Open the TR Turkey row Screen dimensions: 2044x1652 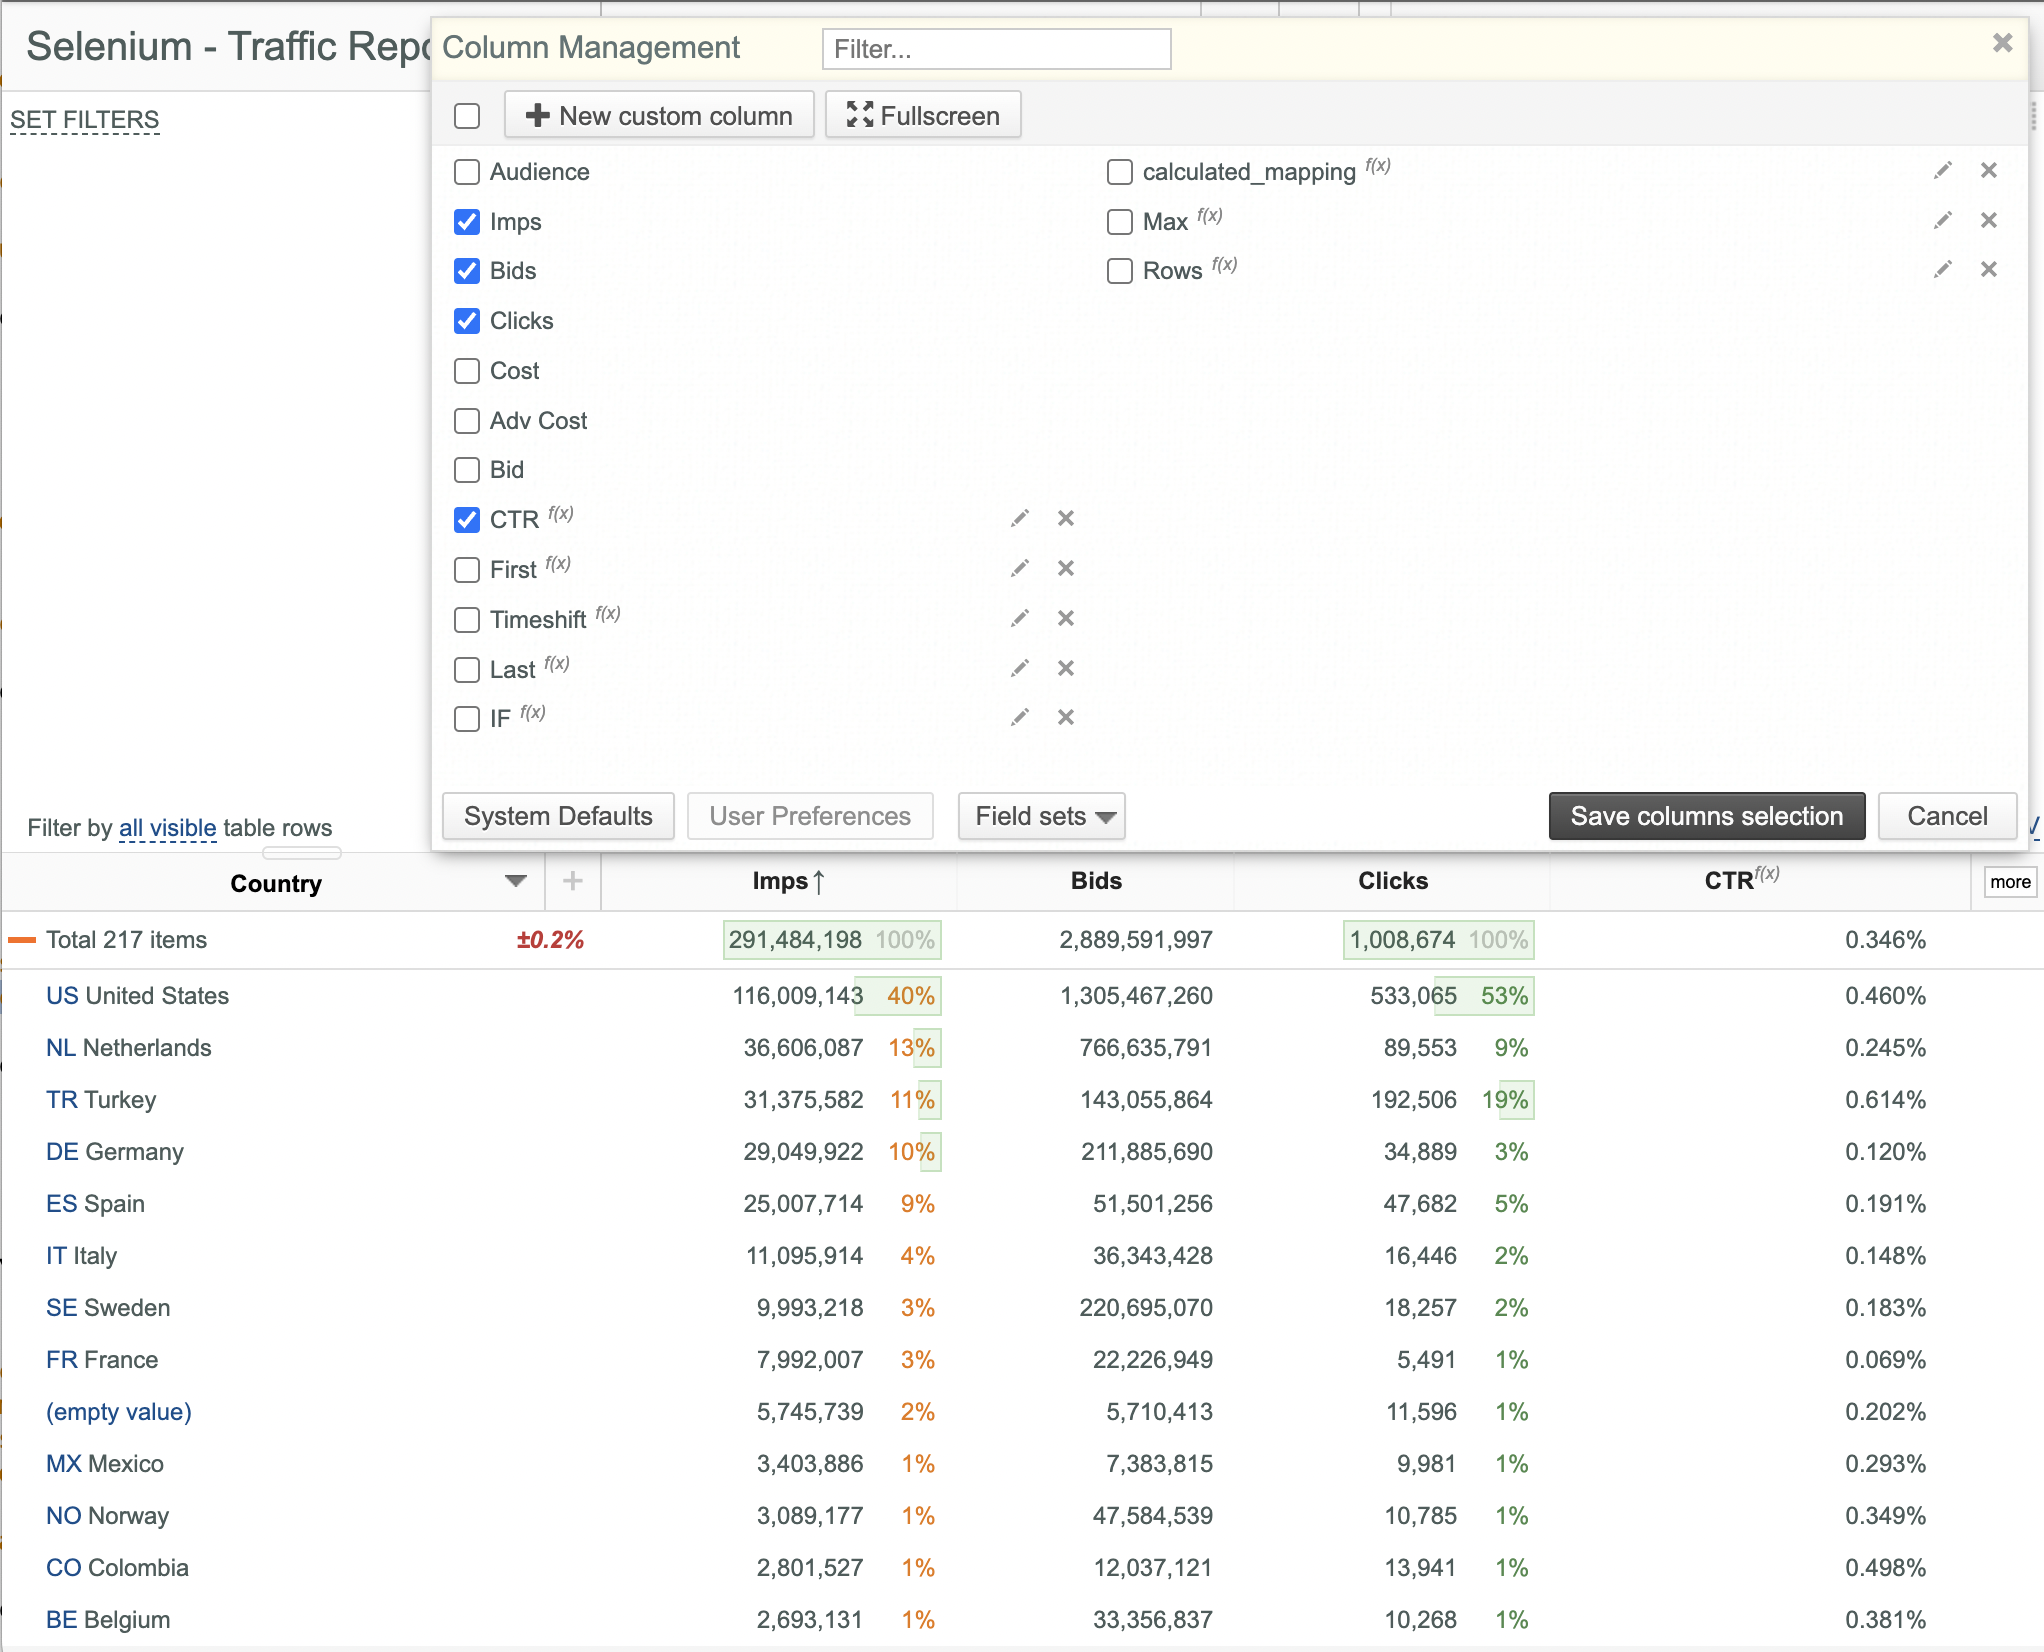coord(101,1100)
